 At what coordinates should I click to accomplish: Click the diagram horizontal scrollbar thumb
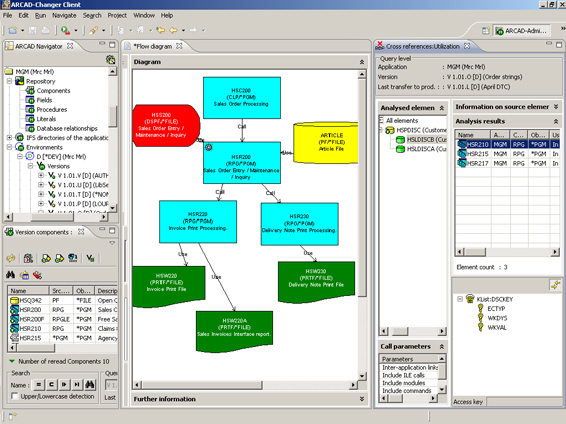202,385
